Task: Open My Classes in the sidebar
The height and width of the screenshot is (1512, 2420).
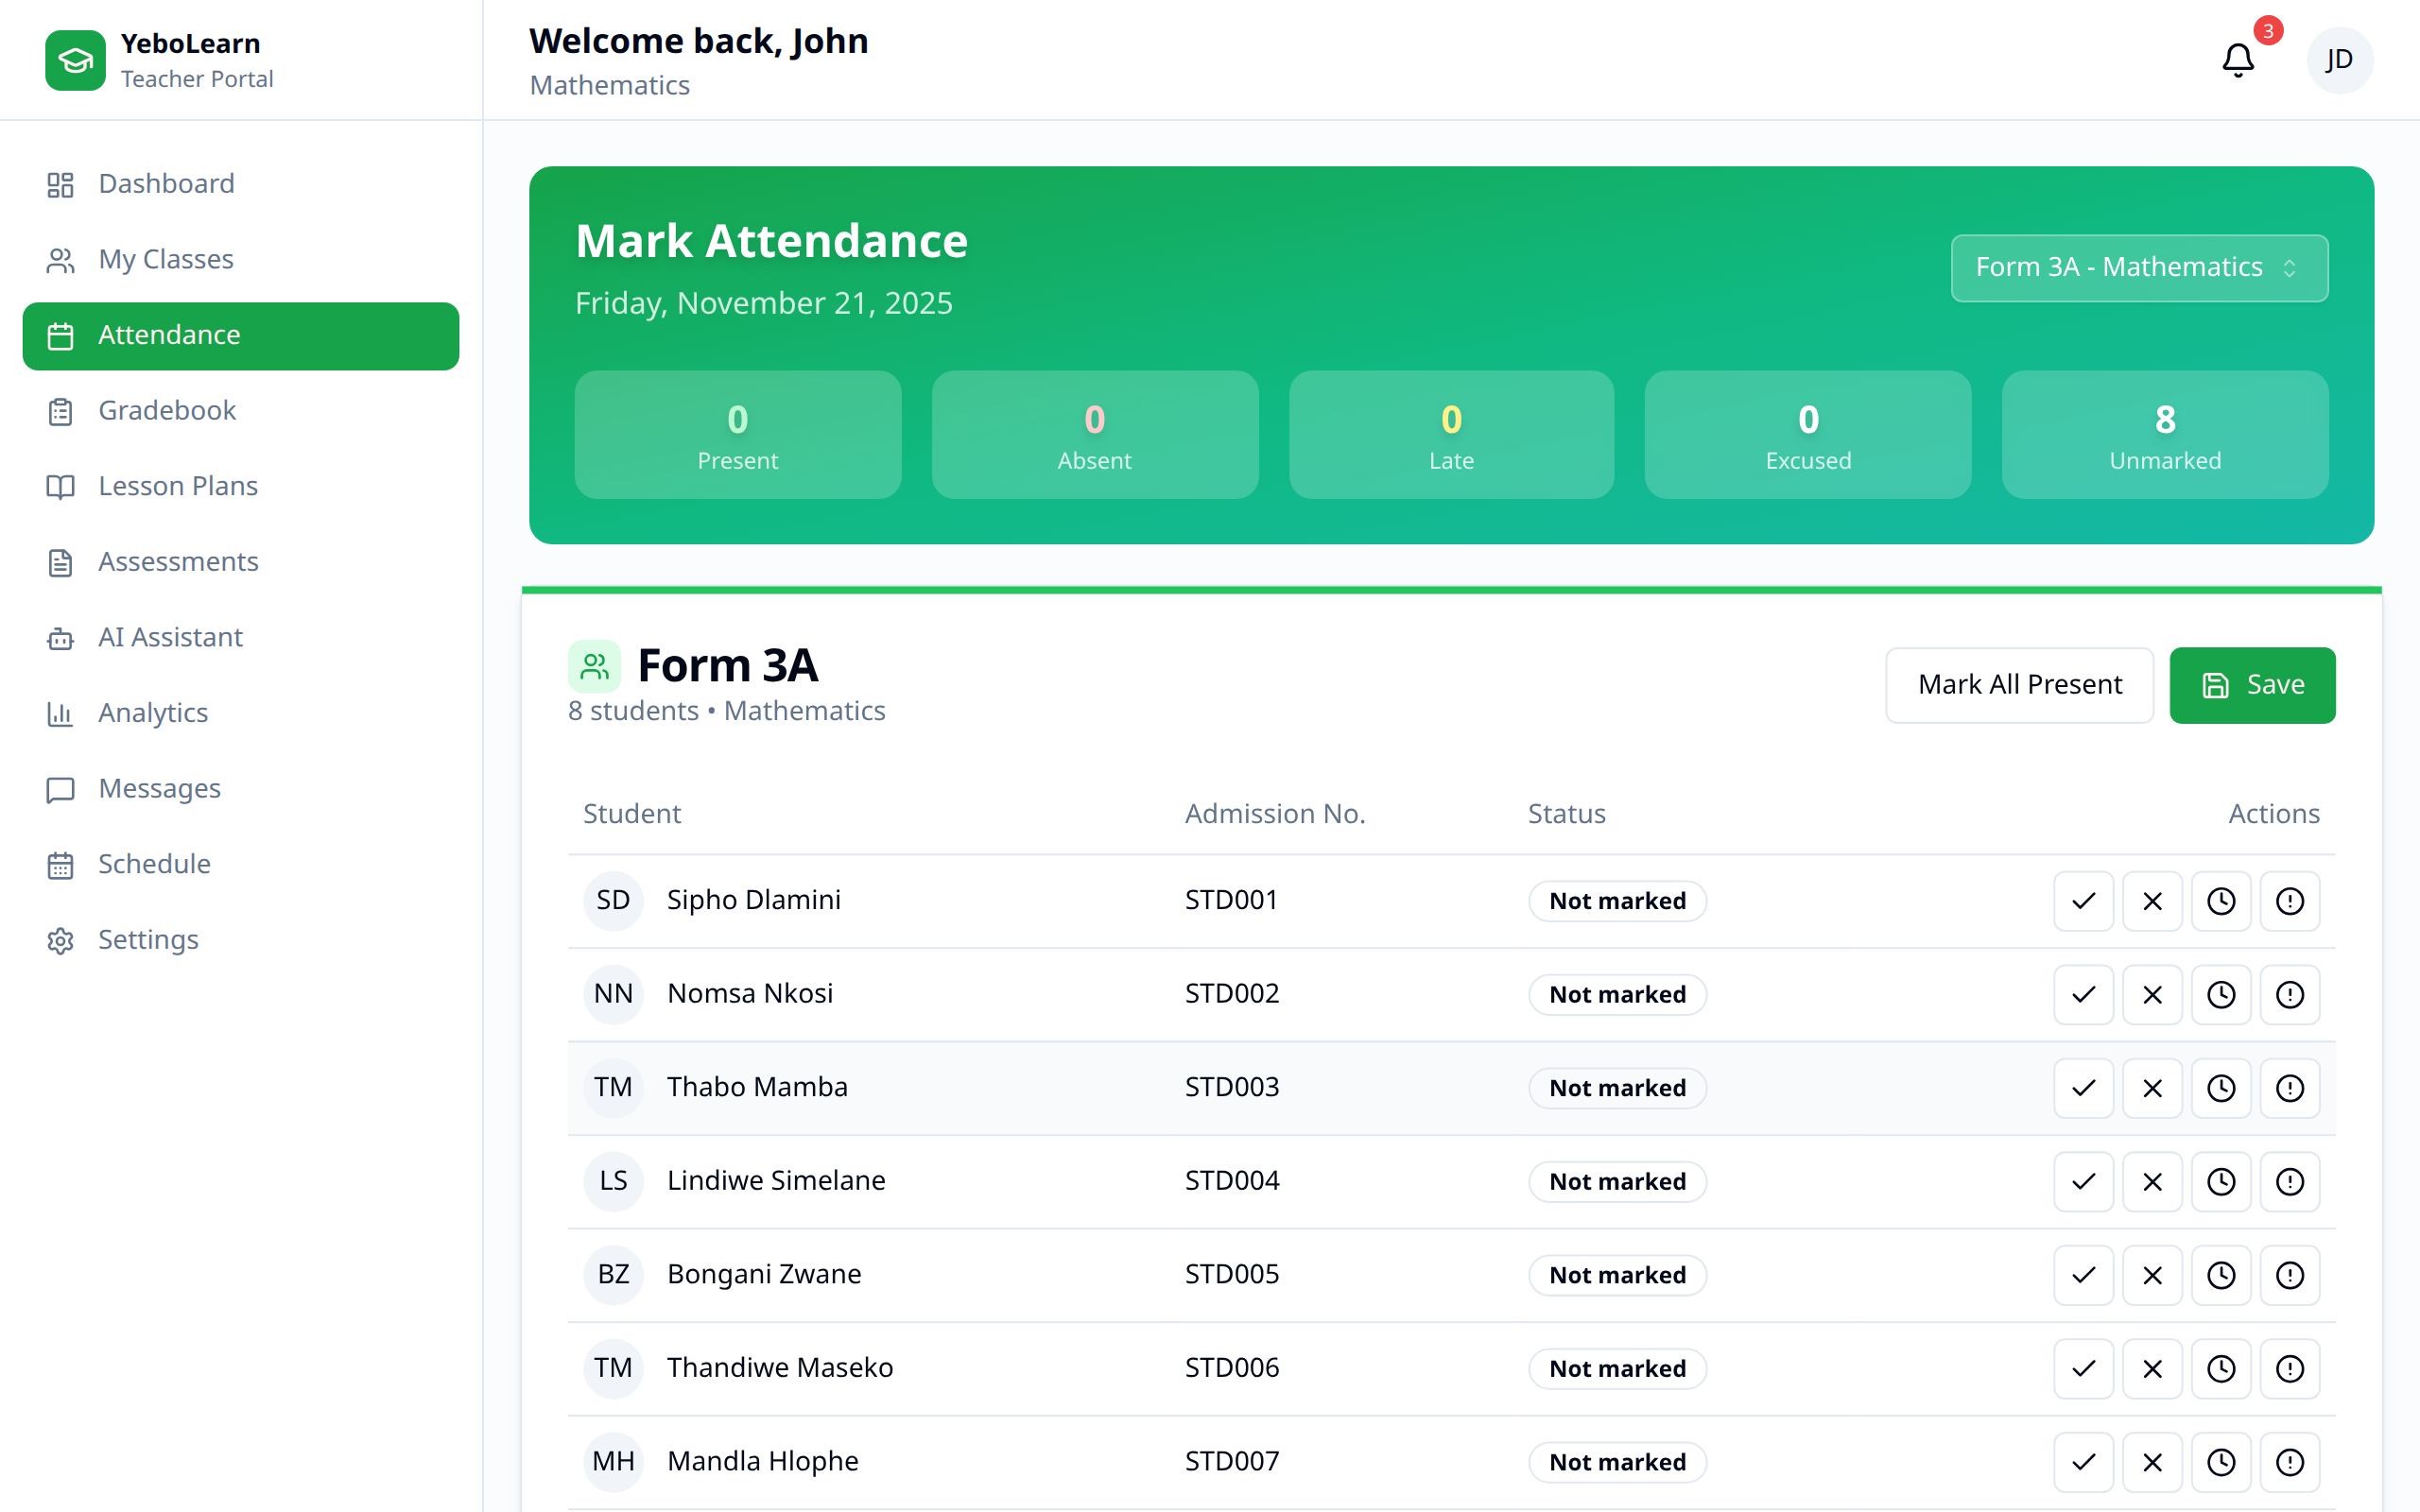Action: point(240,260)
